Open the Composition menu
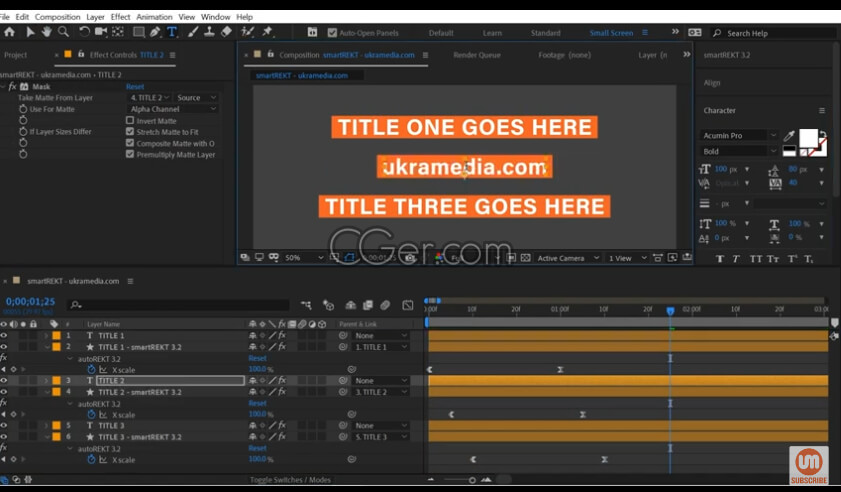 coord(57,17)
